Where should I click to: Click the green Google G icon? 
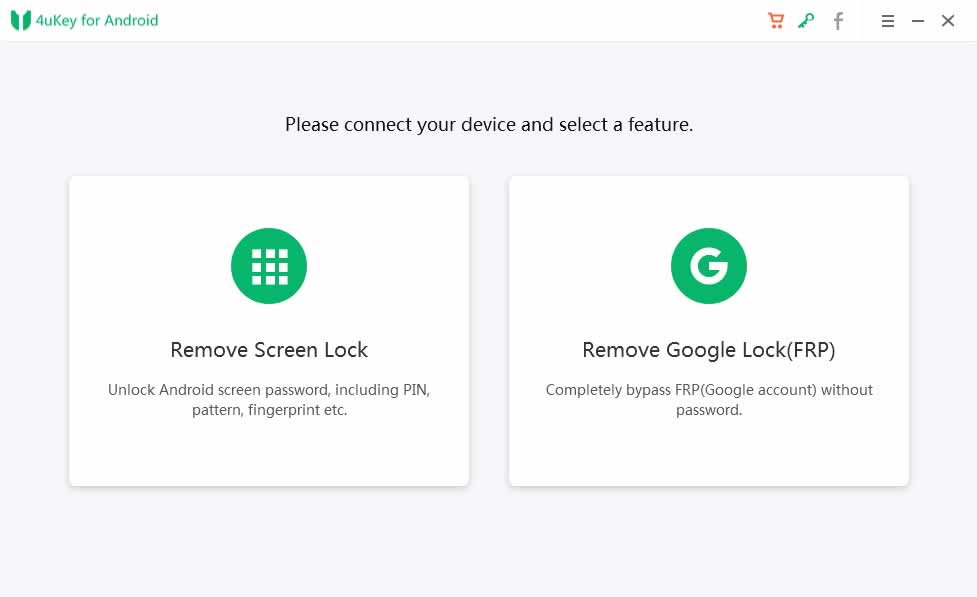coord(709,266)
